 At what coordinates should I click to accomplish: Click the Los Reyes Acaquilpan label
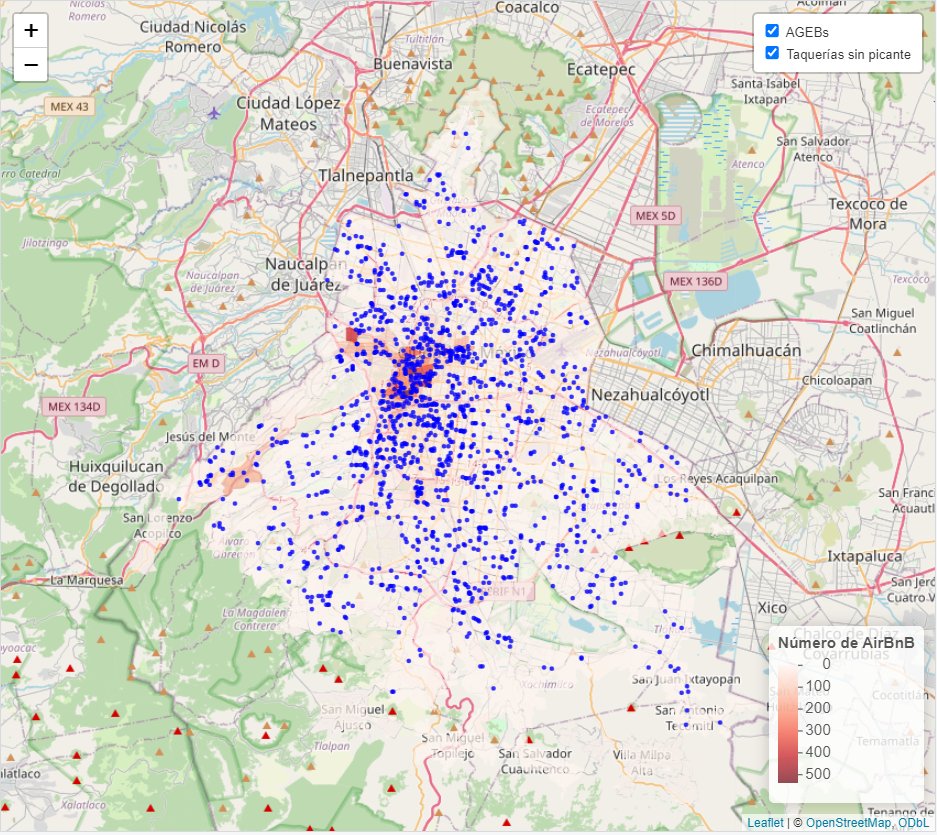[717, 479]
